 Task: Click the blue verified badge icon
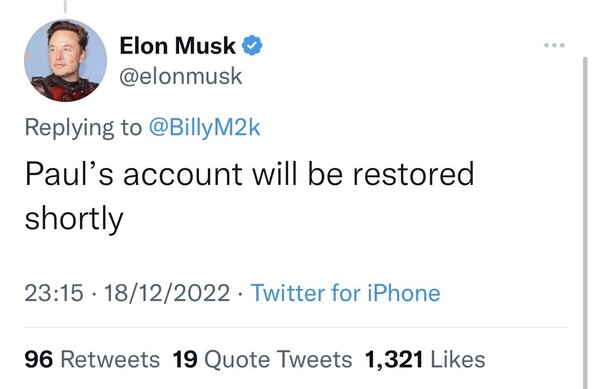[252, 45]
